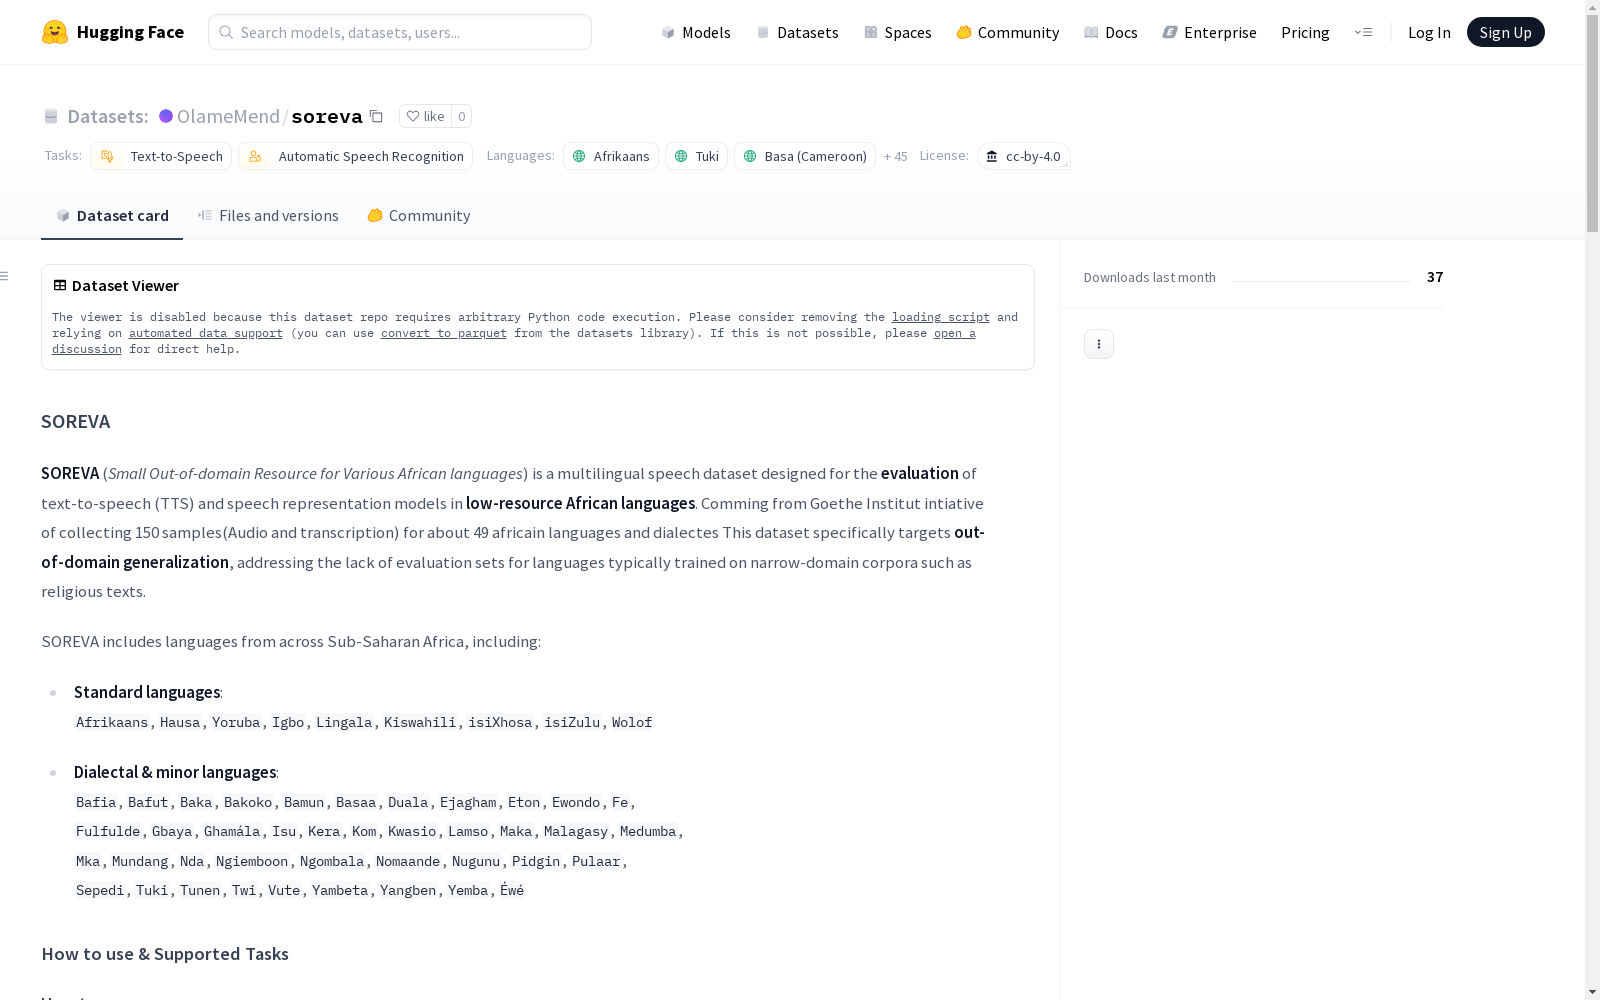Click the search magnifier icon
The width and height of the screenshot is (1600, 1000).
pyautogui.click(x=226, y=32)
